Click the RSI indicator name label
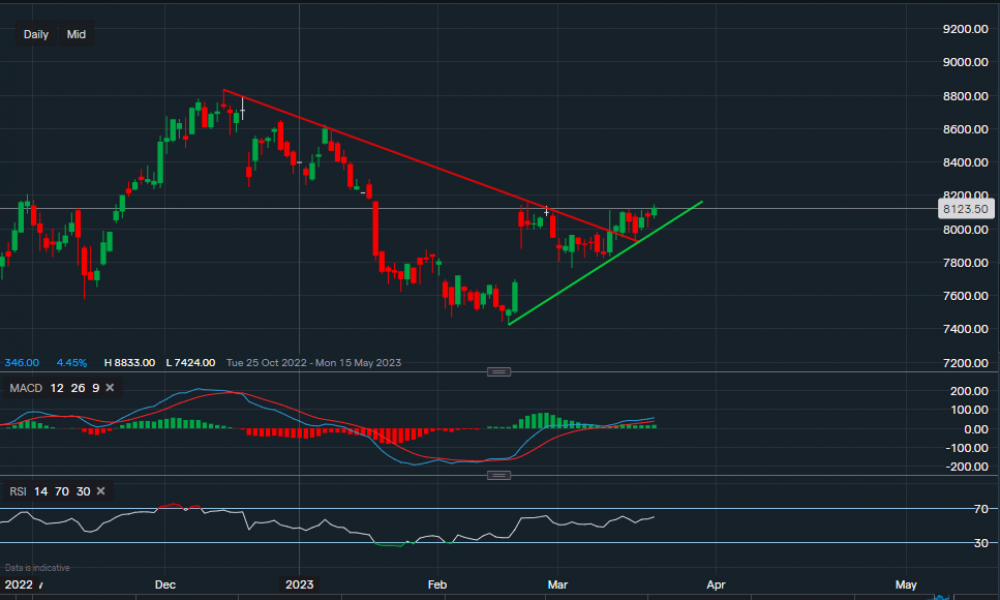Screen dimensions: 1000x600 [x=16, y=491]
